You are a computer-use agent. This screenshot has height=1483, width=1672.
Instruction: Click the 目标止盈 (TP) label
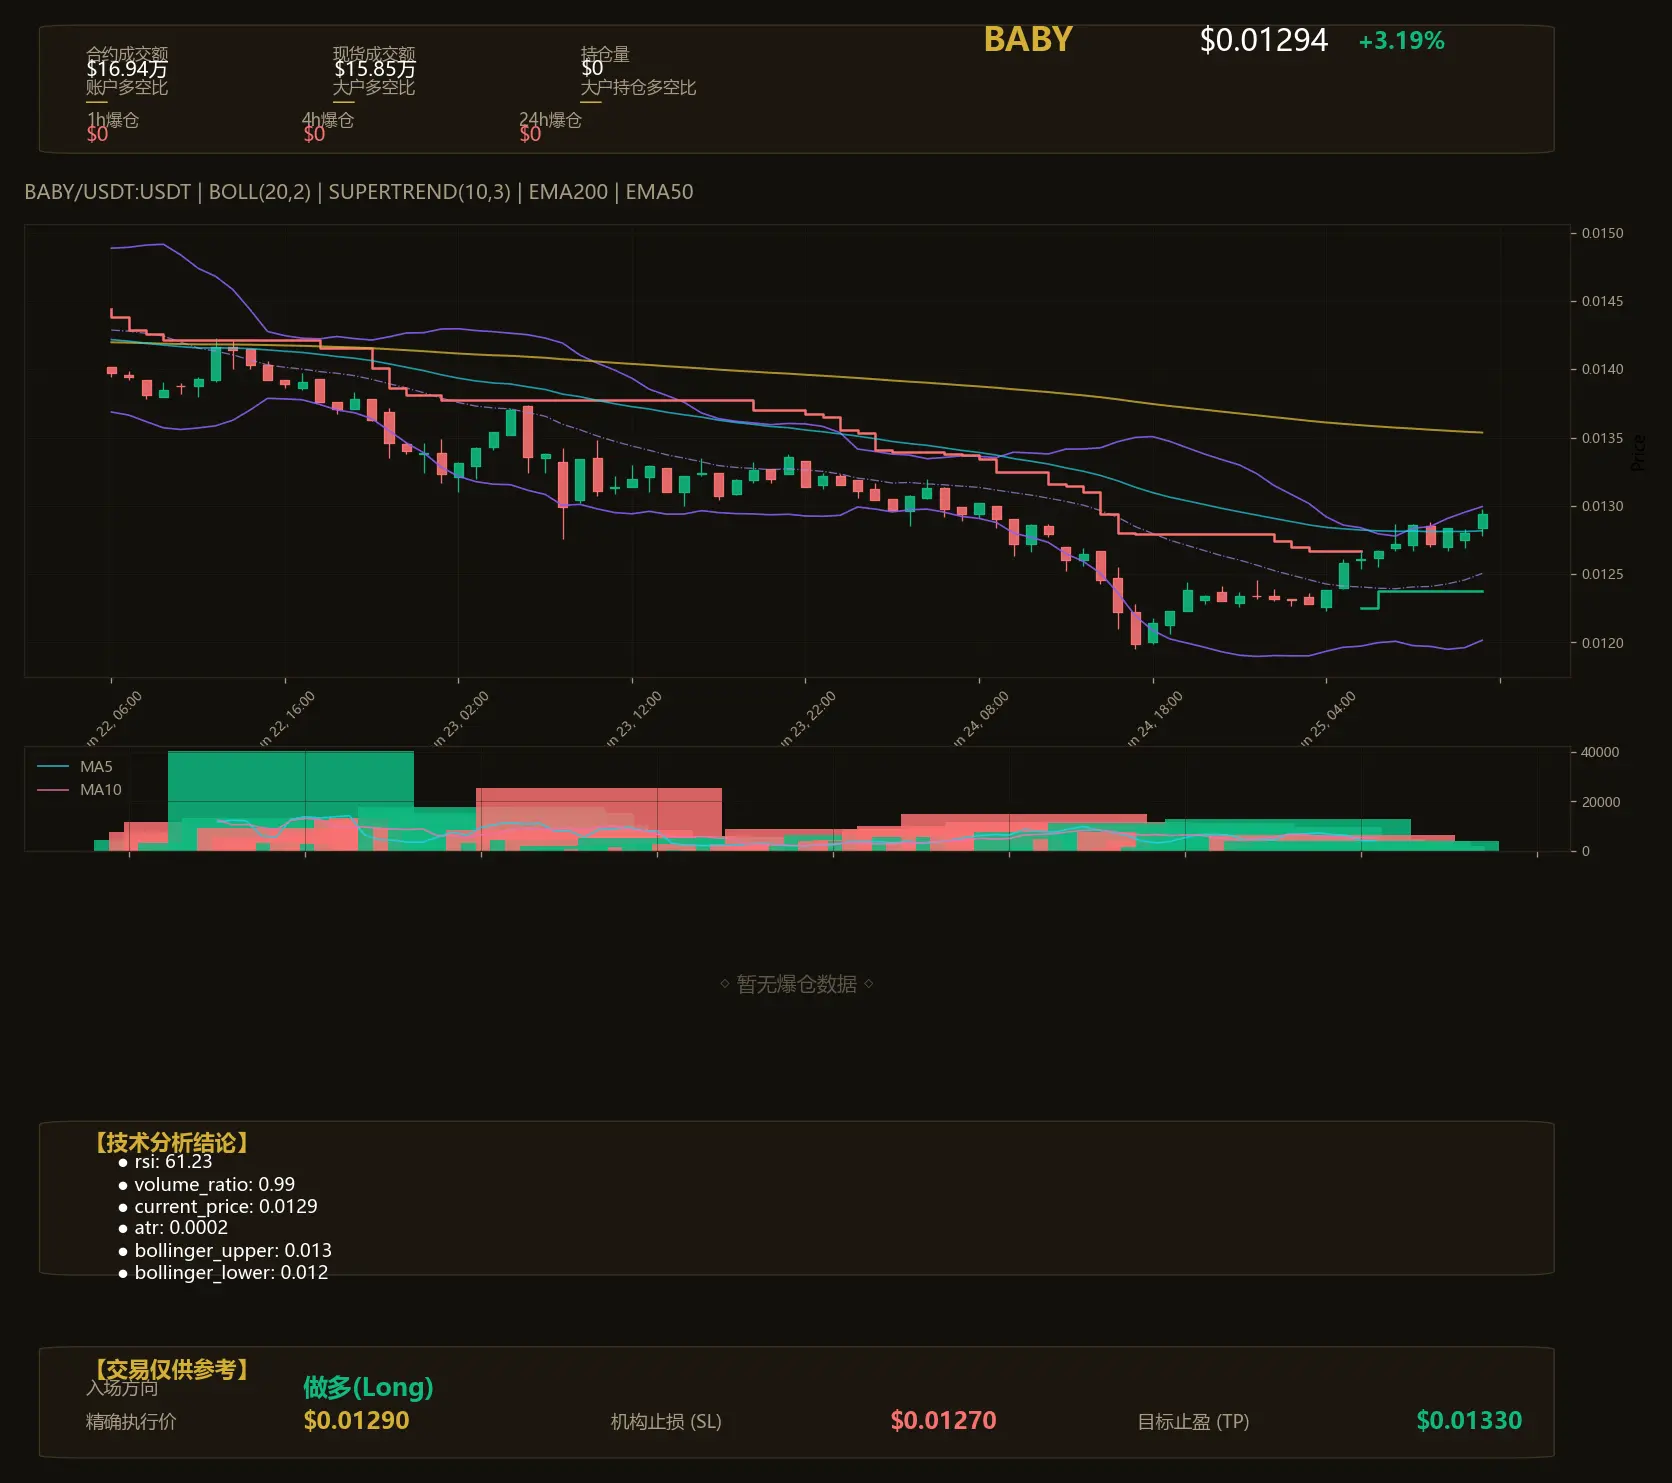[1193, 1422]
